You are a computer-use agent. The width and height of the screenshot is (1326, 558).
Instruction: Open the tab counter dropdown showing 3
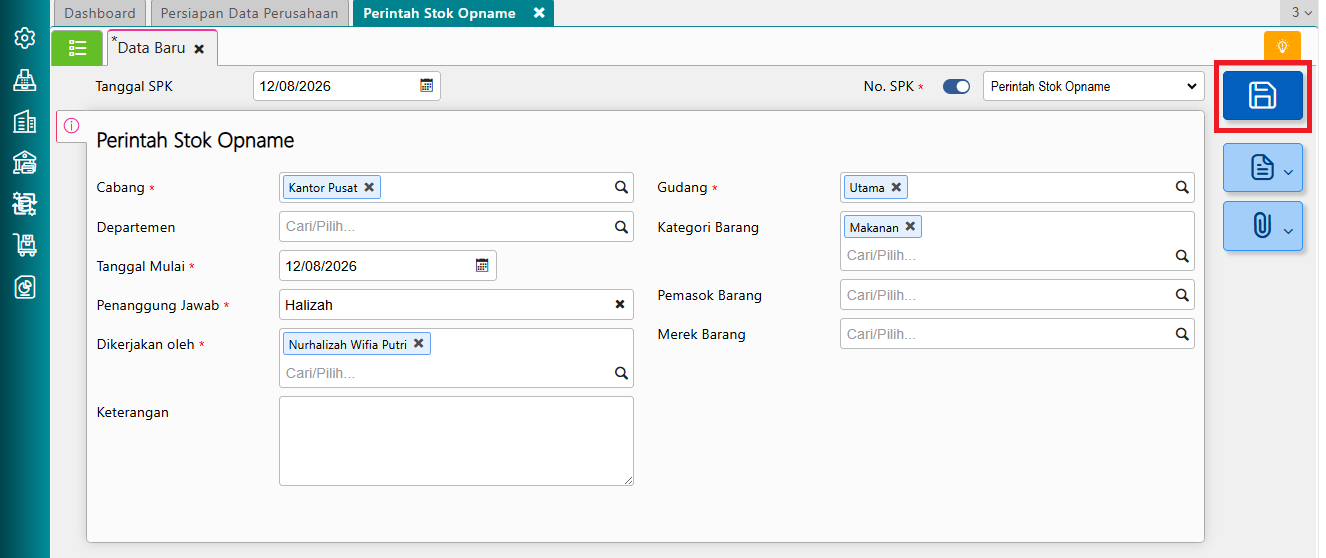point(1301,13)
